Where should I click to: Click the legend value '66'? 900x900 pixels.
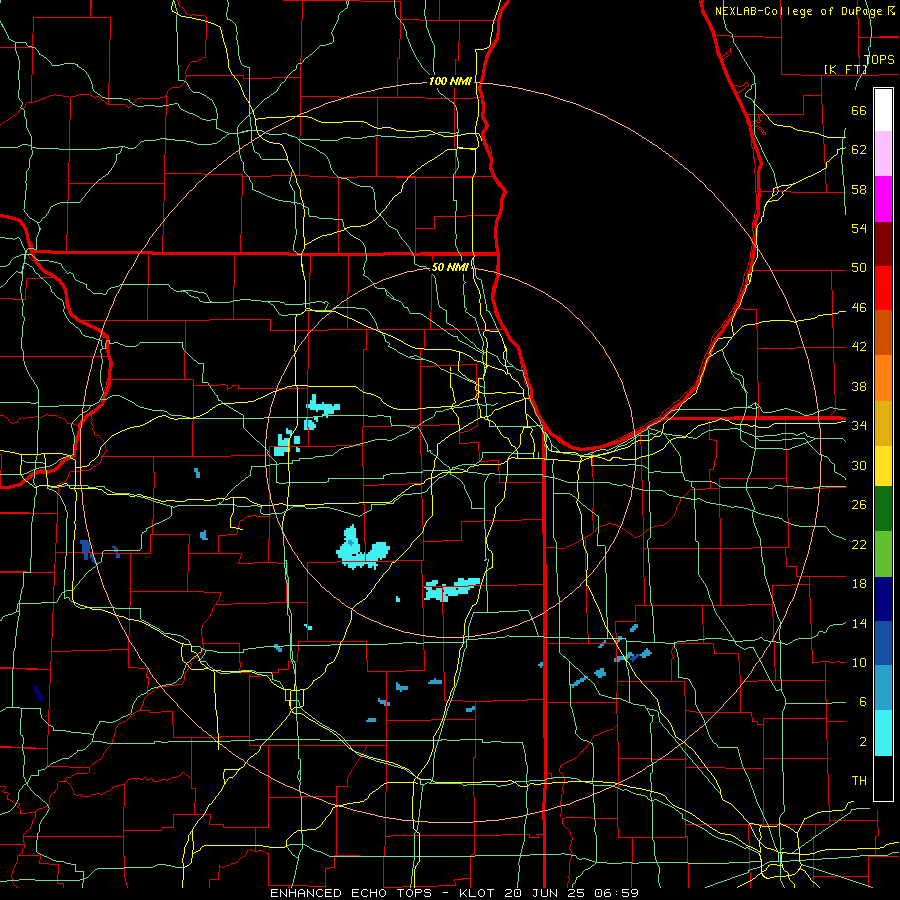[x=859, y=111]
